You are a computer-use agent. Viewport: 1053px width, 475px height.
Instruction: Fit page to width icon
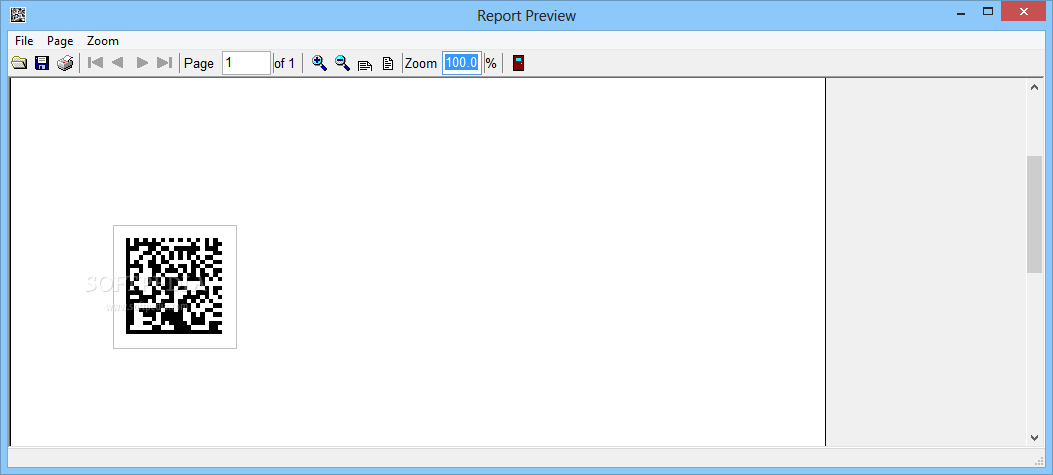(x=365, y=64)
